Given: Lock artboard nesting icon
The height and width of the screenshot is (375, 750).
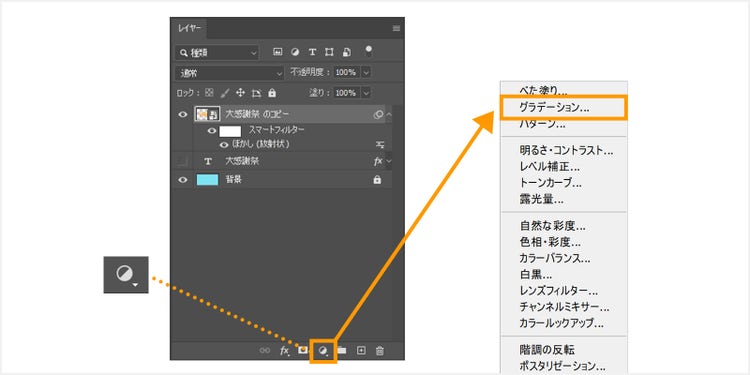Looking at the screenshot, I should [x=256, y=93].
